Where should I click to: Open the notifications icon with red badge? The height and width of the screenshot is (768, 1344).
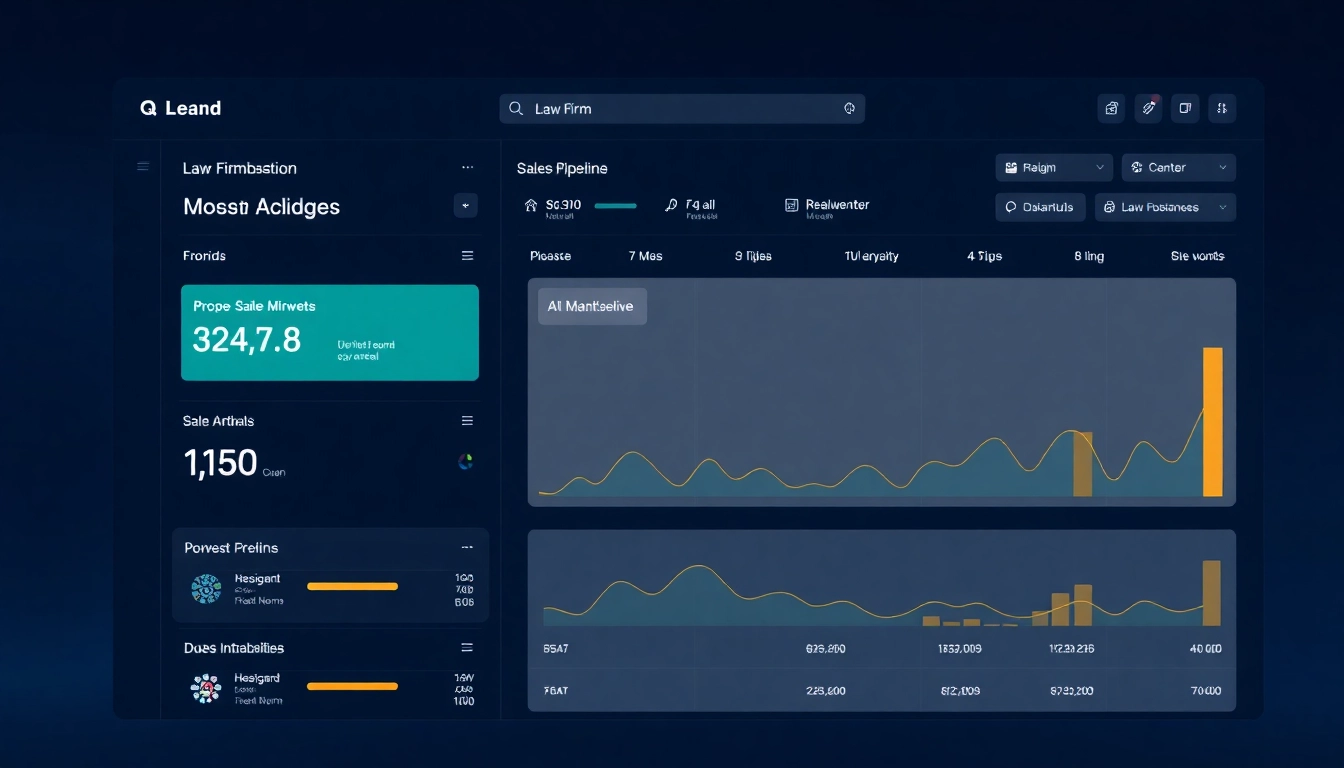coord(1148,108)
